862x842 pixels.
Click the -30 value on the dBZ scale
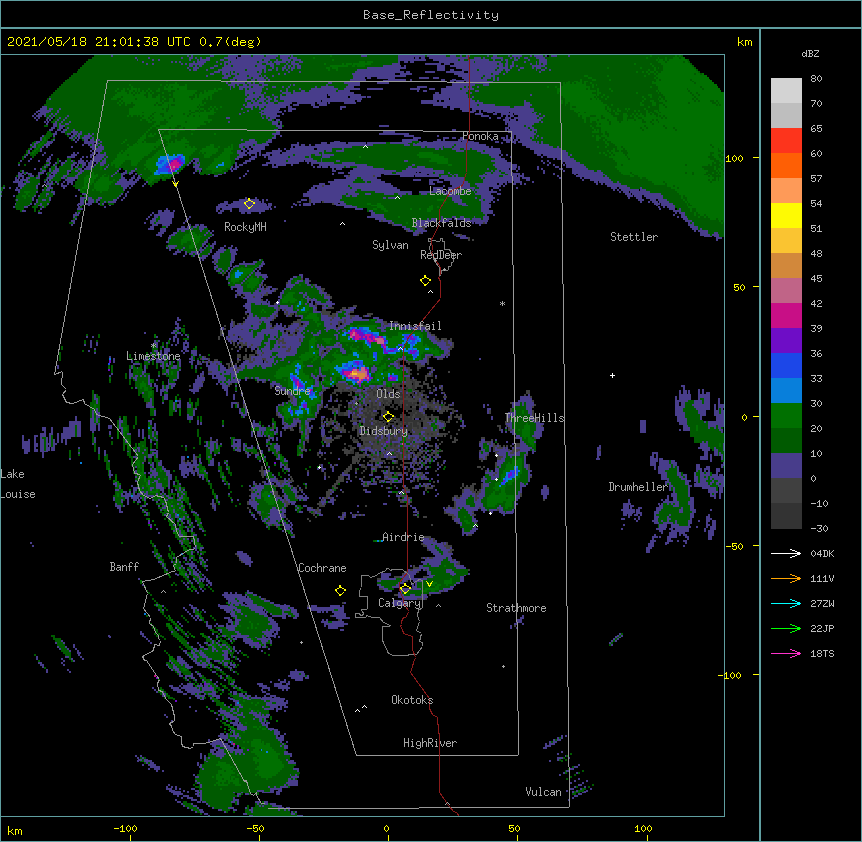pyautogui.click(x=819, y=528)
